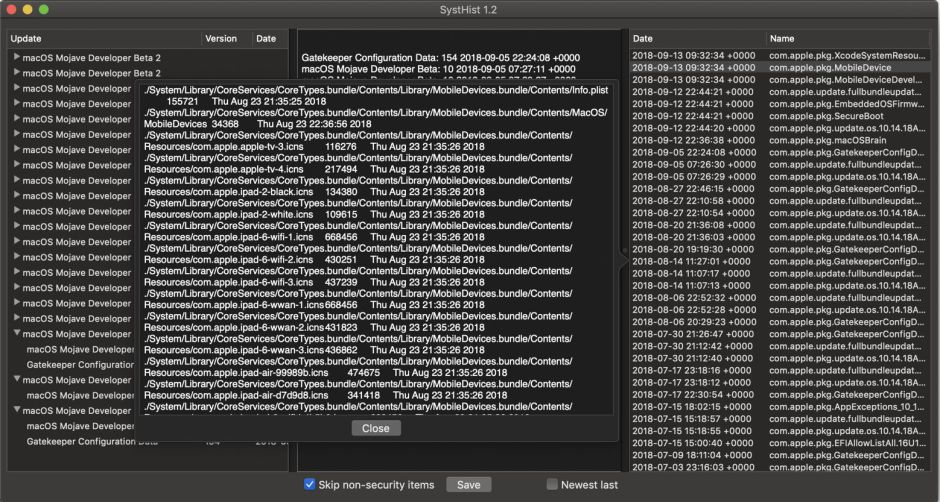This screenshot has width=940, height=502.
Task: Click Close to dismiss the file list popup
Action: point(376,428)
